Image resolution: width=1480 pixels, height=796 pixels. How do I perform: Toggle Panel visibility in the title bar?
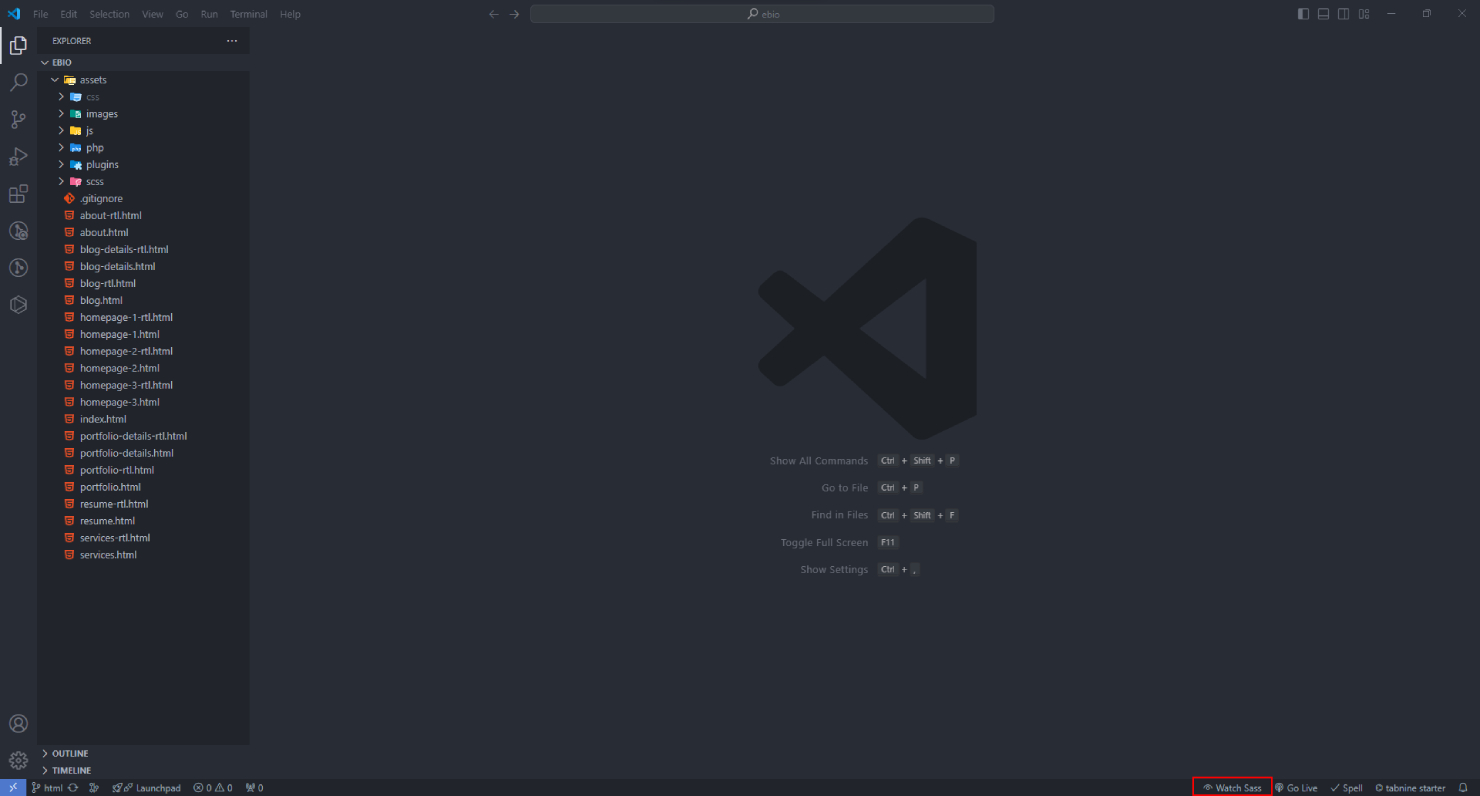pyautogui.click(x=1323, y=14)
